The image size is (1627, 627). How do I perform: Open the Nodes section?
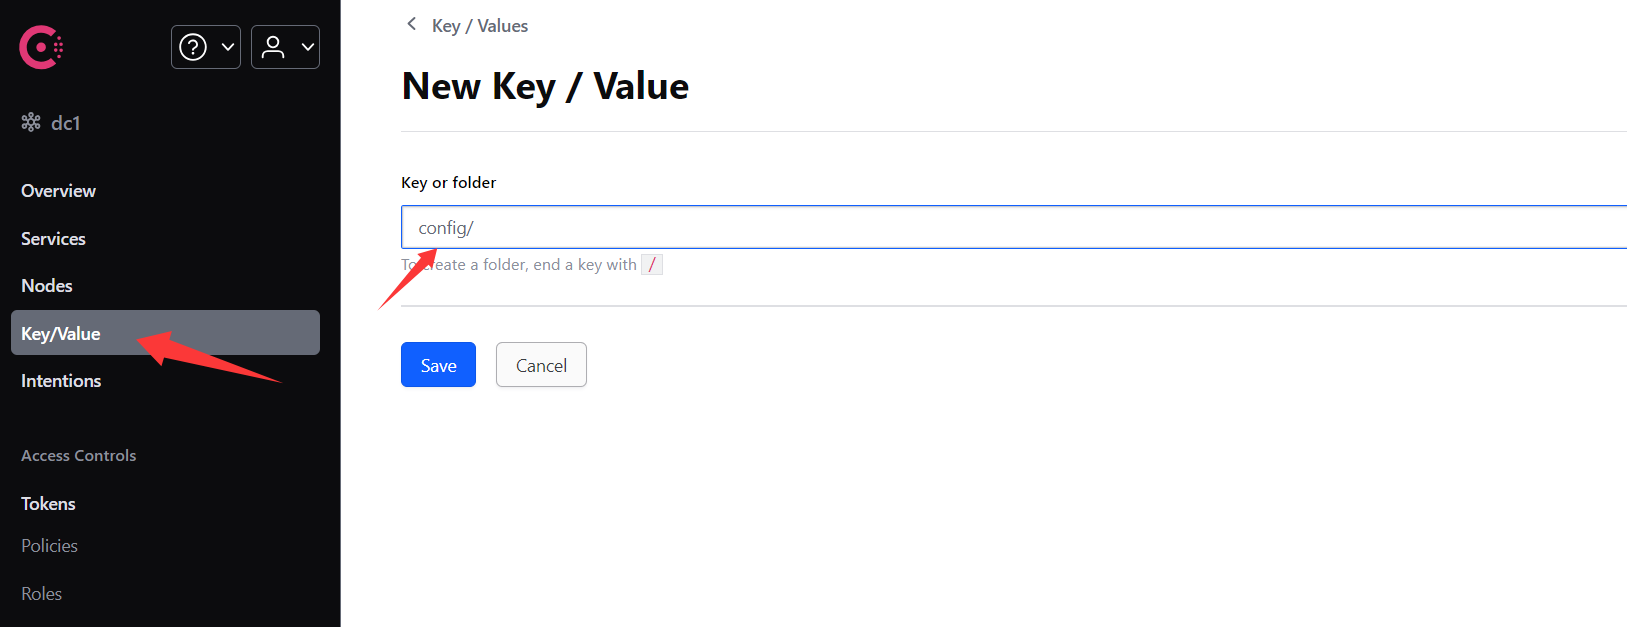(47, 286)
